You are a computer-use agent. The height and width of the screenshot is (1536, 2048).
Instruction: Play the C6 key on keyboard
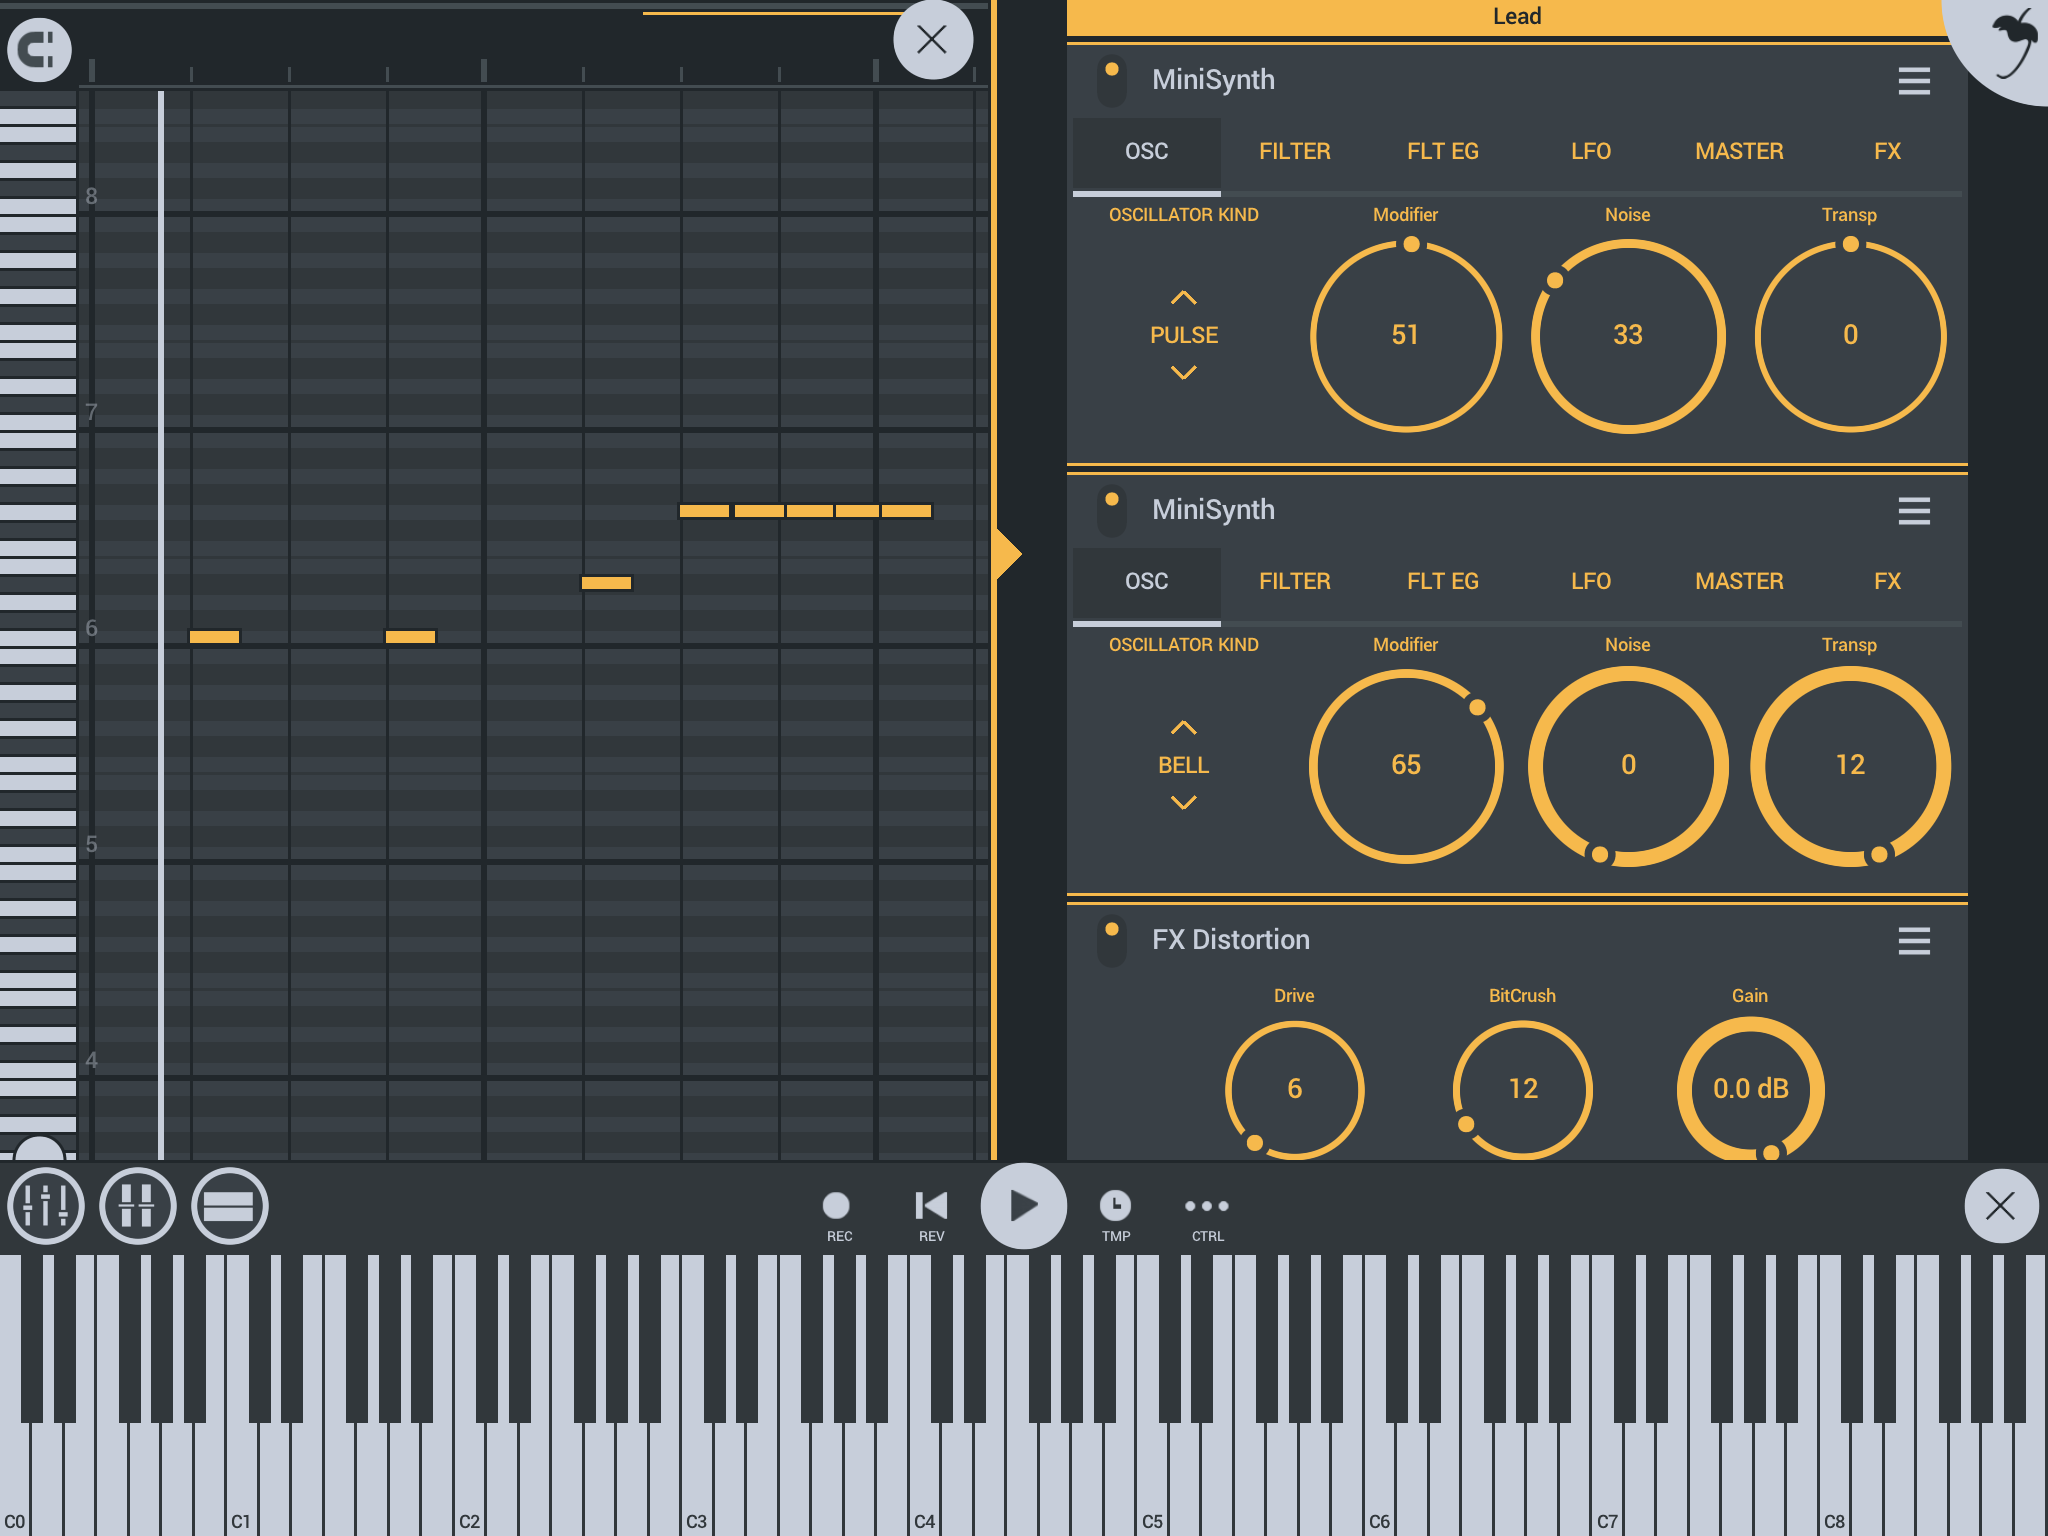coord(1380,1480)
